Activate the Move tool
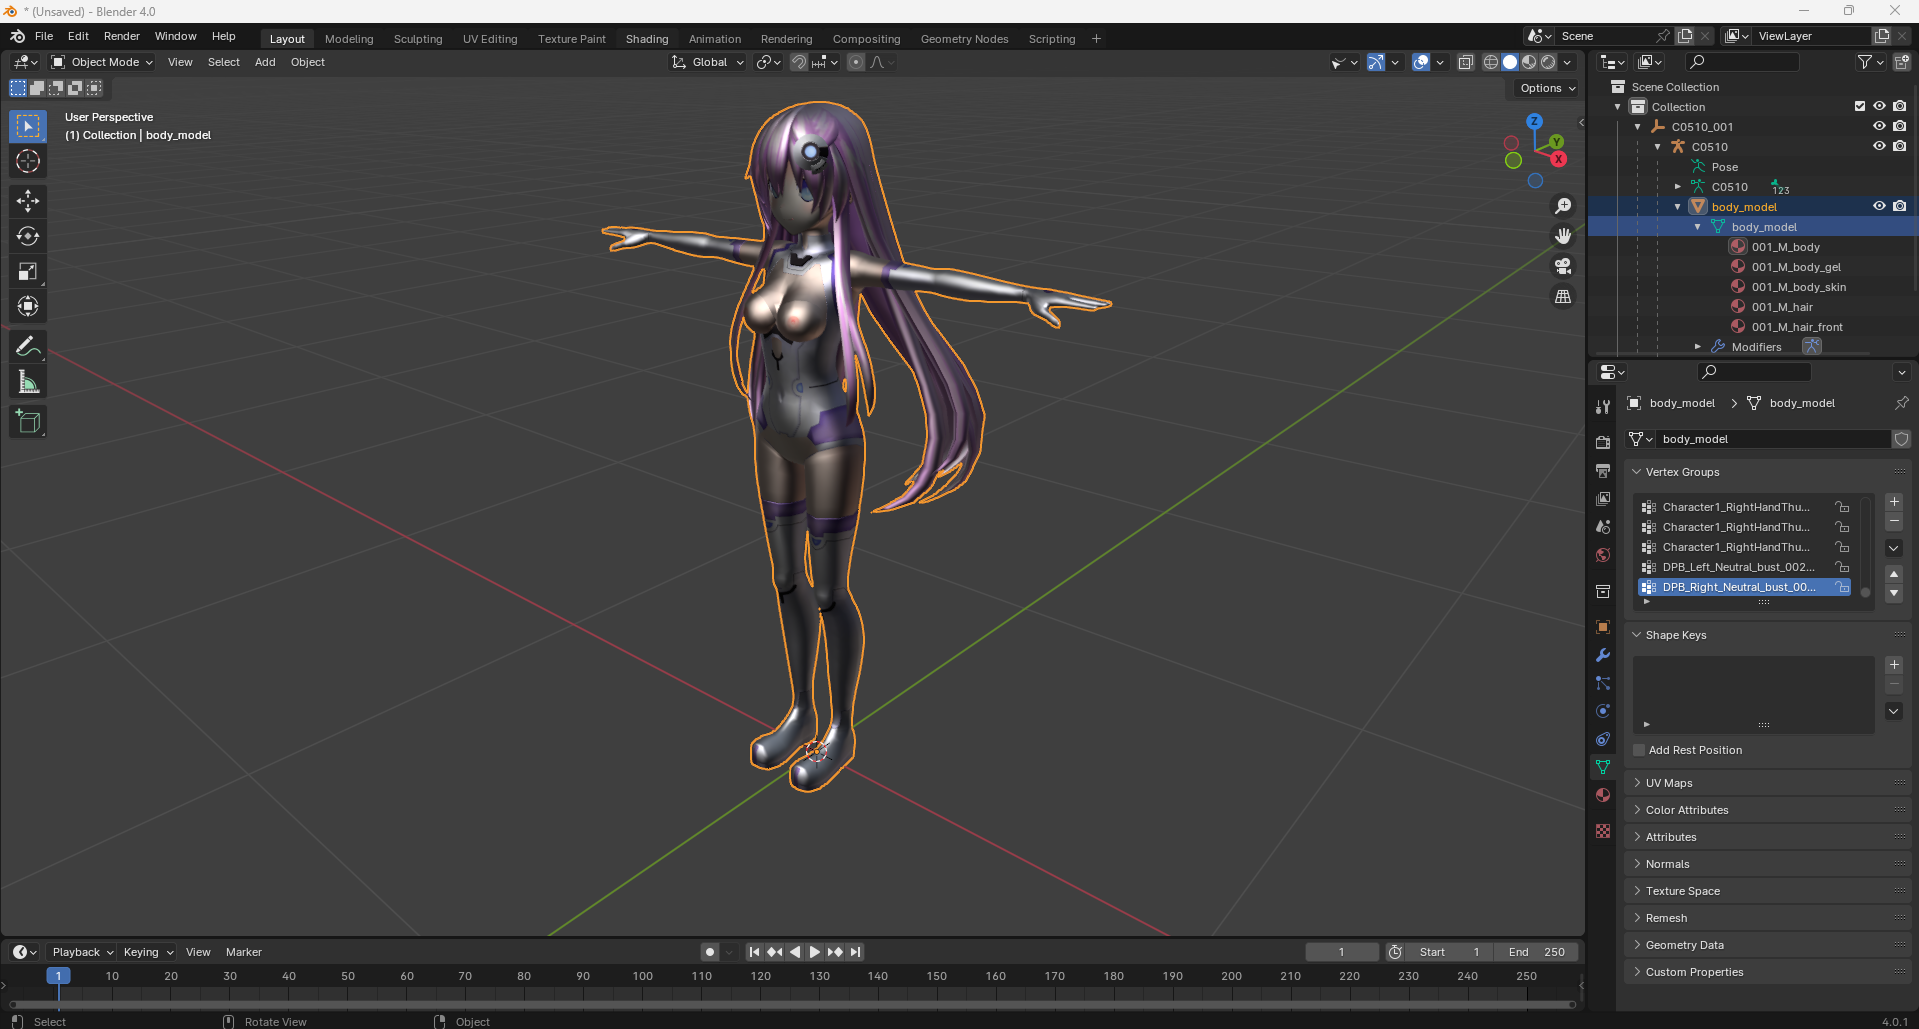Screen dimensions: 1919x1029 (28, 201)
